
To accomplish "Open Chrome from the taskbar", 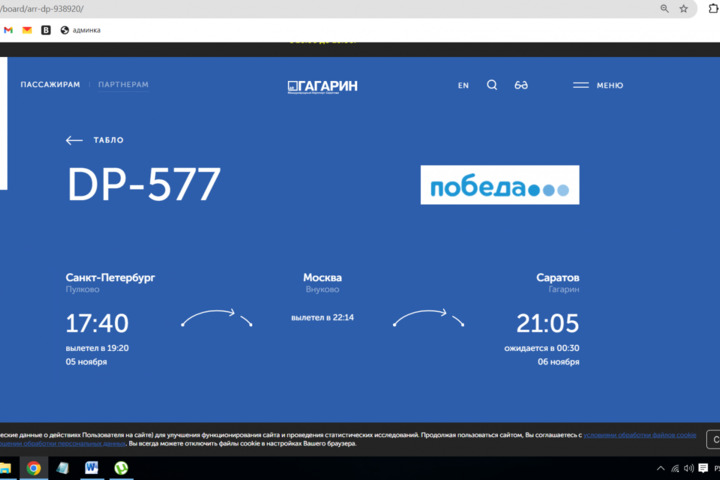I will (x=33, y=467).
